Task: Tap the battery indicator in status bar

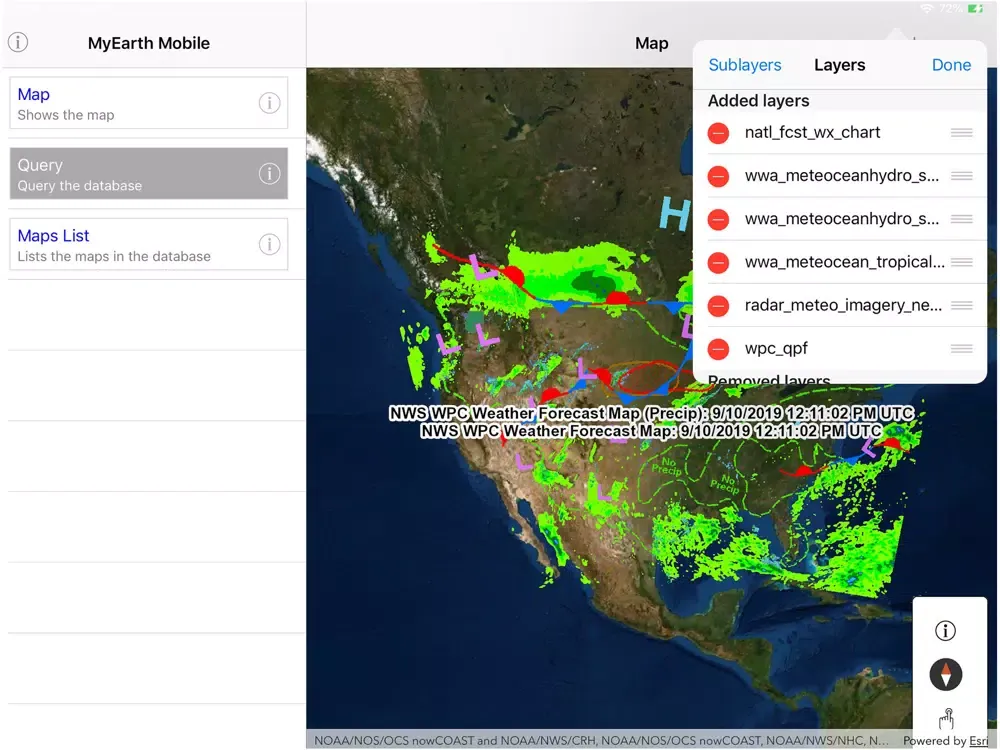Action: click(x=975, y=8)
